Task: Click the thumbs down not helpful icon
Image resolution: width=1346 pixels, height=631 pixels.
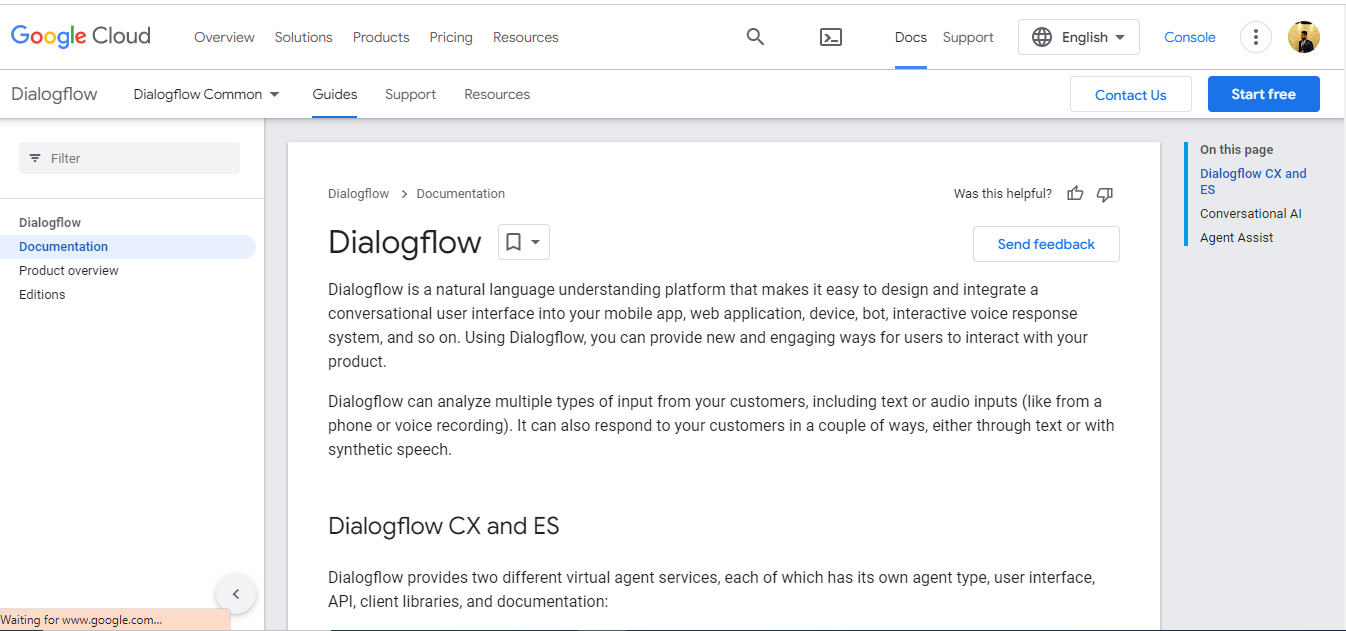Action: tap(1105, 194)
